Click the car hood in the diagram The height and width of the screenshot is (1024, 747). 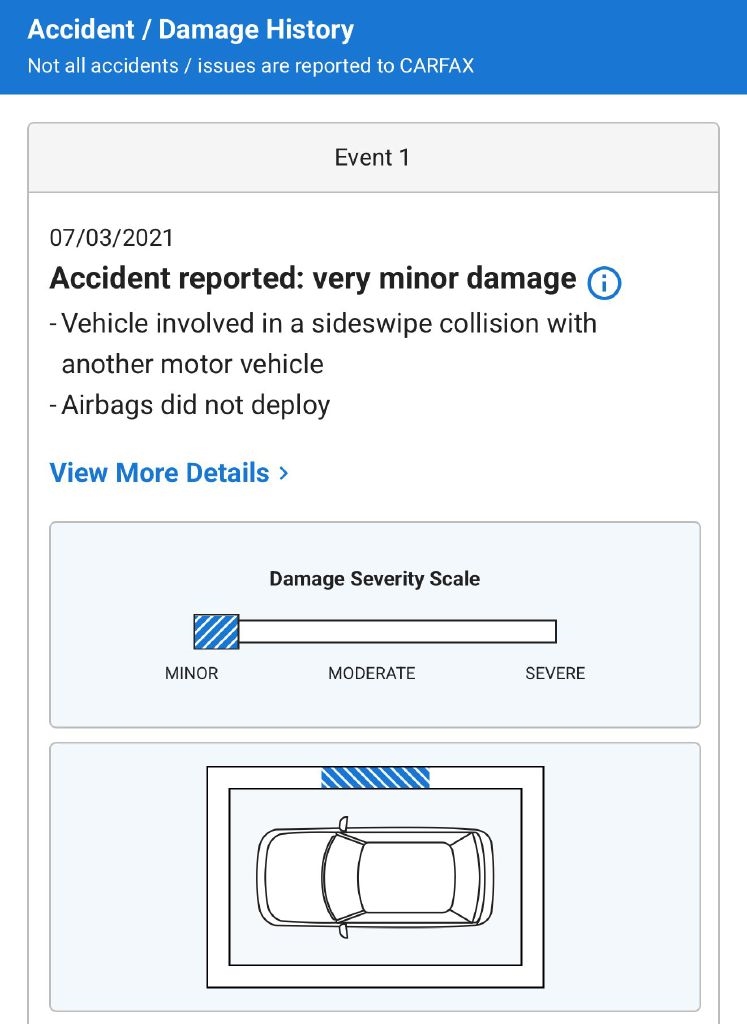[x=290, y=876]
